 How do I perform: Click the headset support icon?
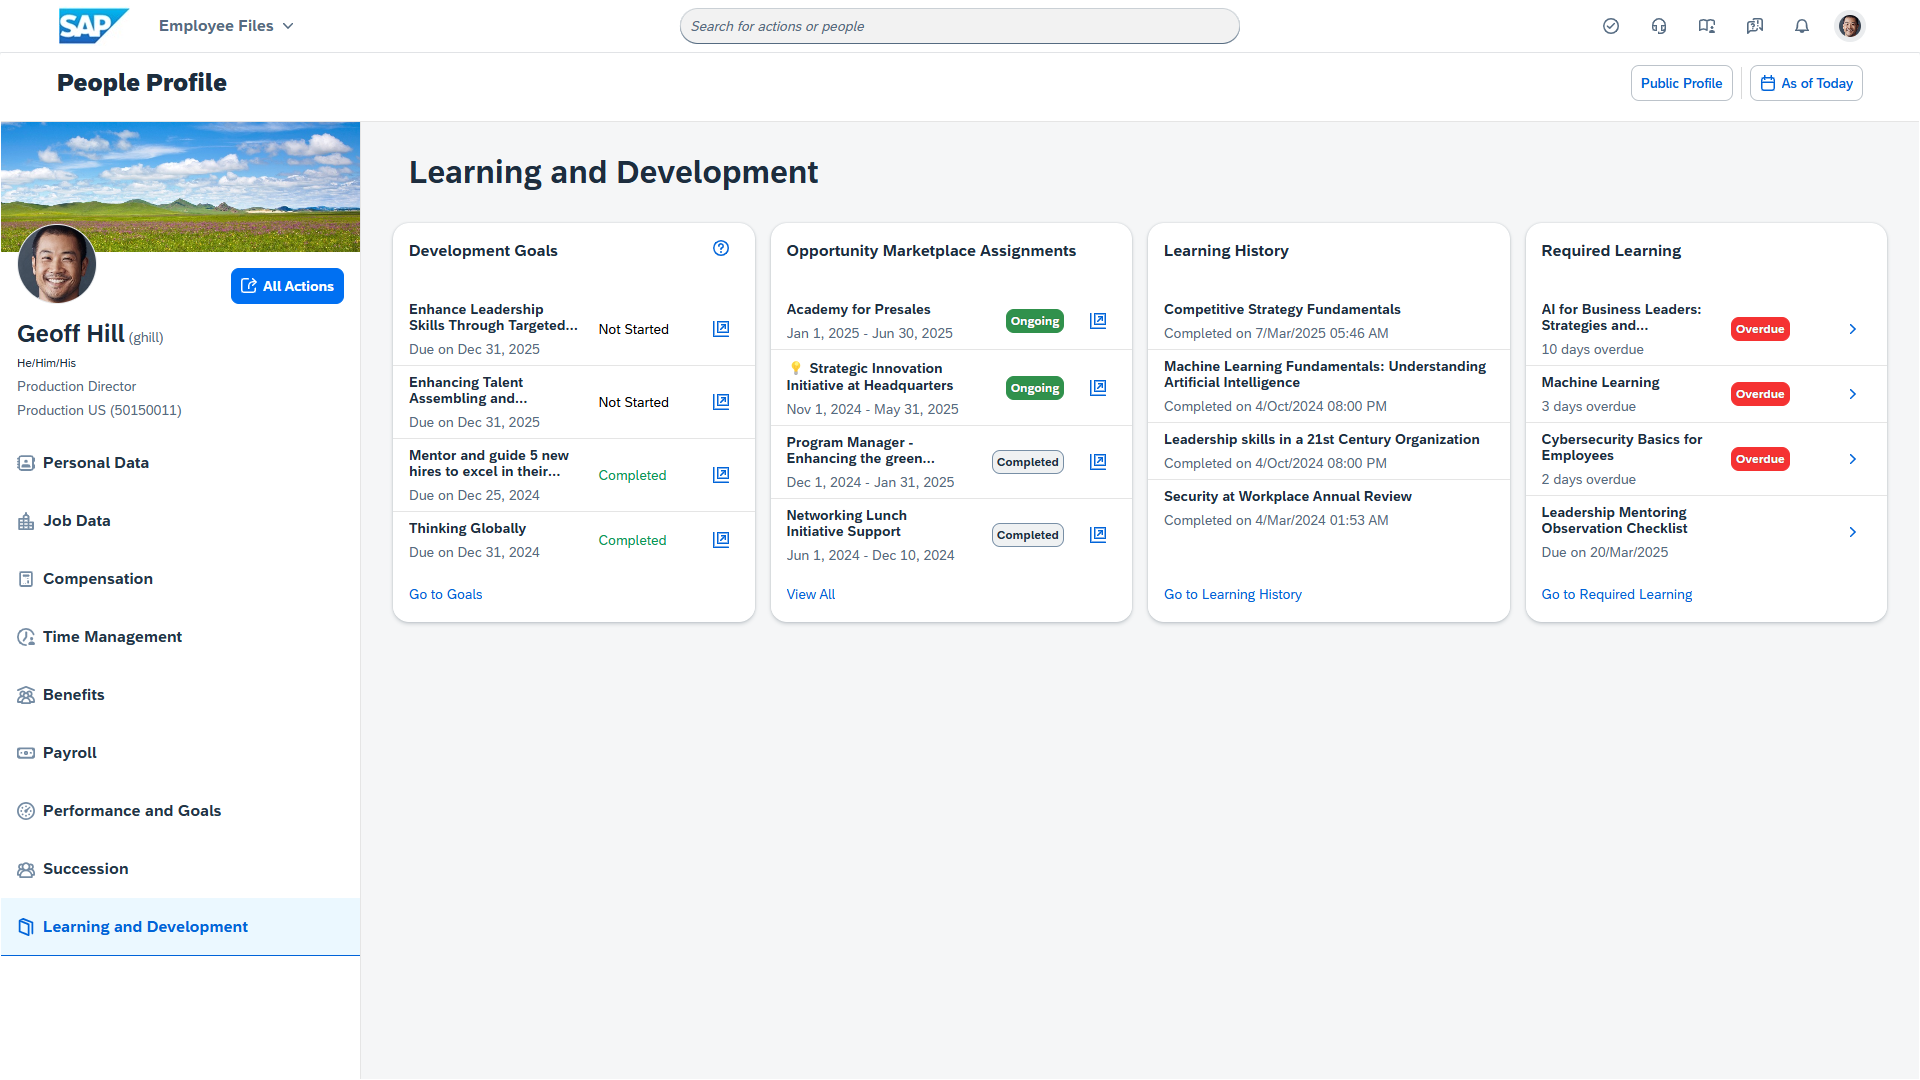pyautogui.click(x=1659, y=26)
